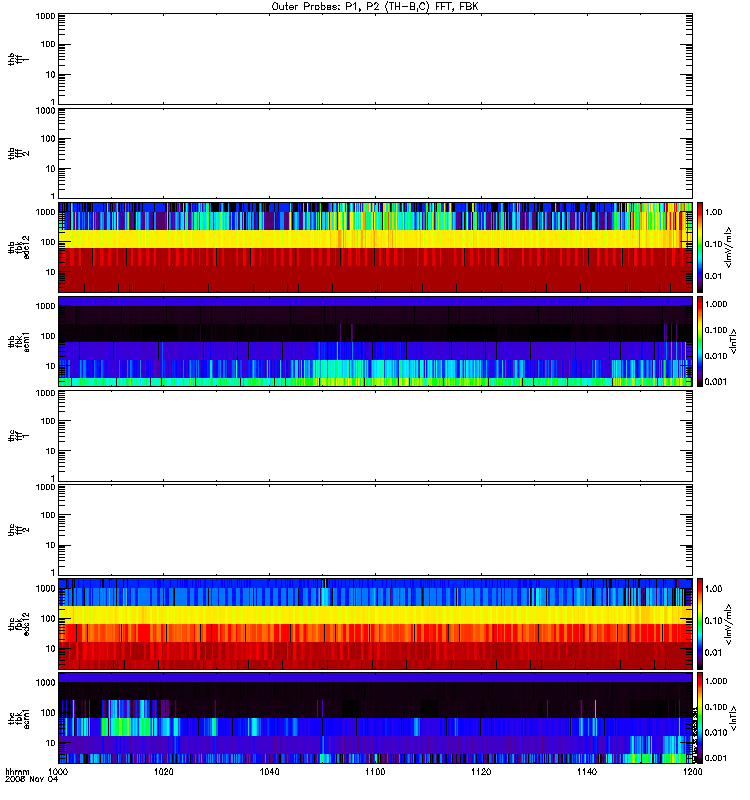
Task: Click the thc fbk edc12 color bar
Action: pyautogui.click(x=700, y=623)
